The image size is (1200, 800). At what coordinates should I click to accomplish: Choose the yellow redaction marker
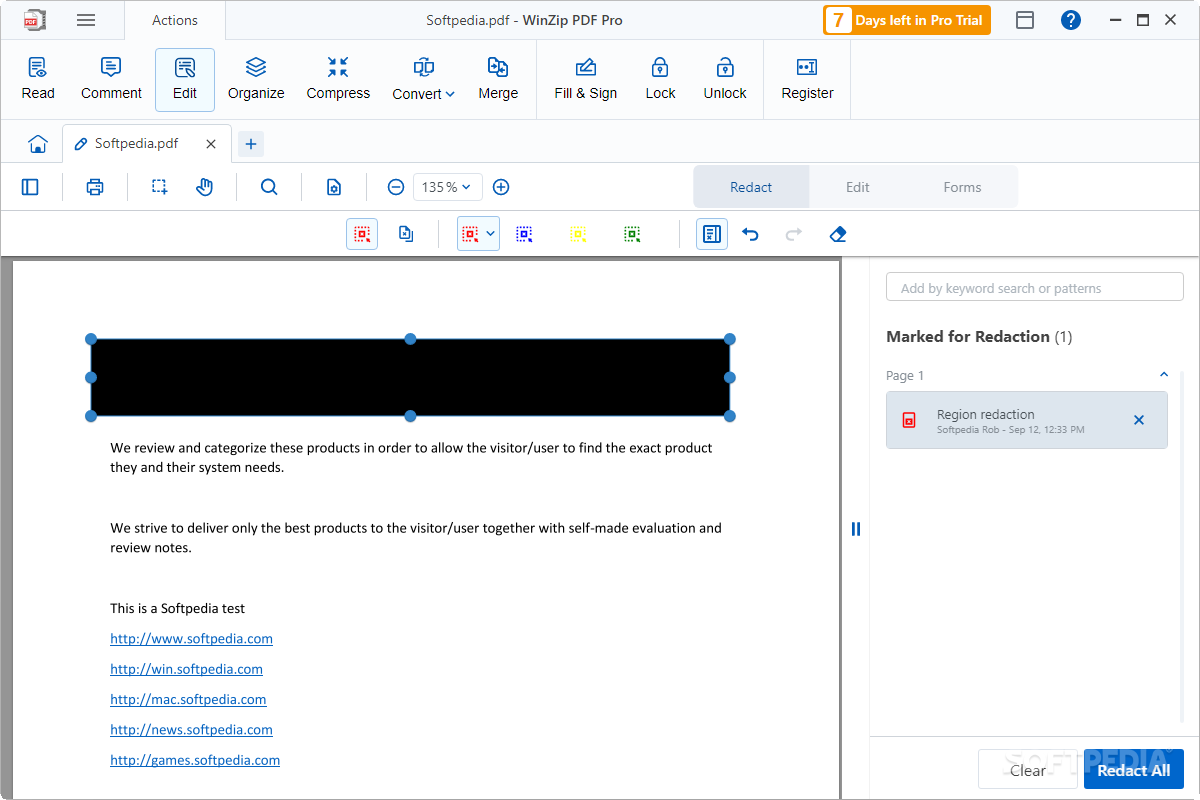tap(578, 234)
